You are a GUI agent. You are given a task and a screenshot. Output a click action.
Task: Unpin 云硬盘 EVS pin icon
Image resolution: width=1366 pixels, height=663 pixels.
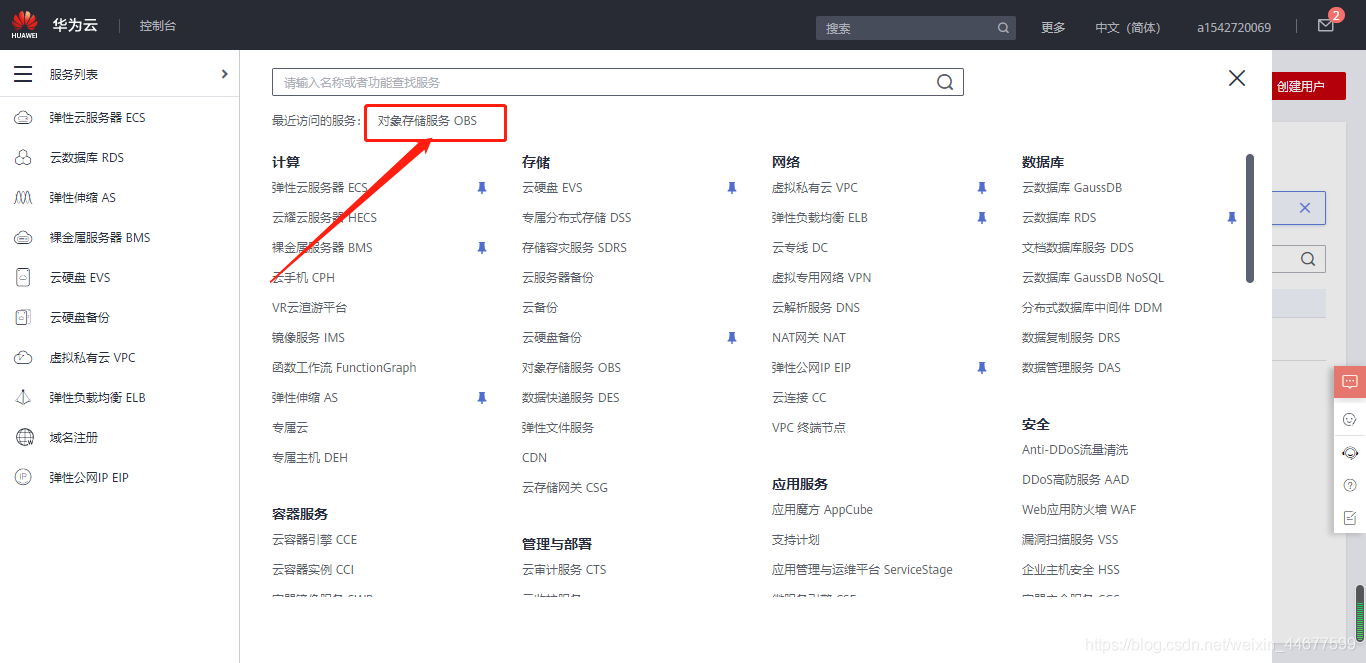tap(731, 187)
